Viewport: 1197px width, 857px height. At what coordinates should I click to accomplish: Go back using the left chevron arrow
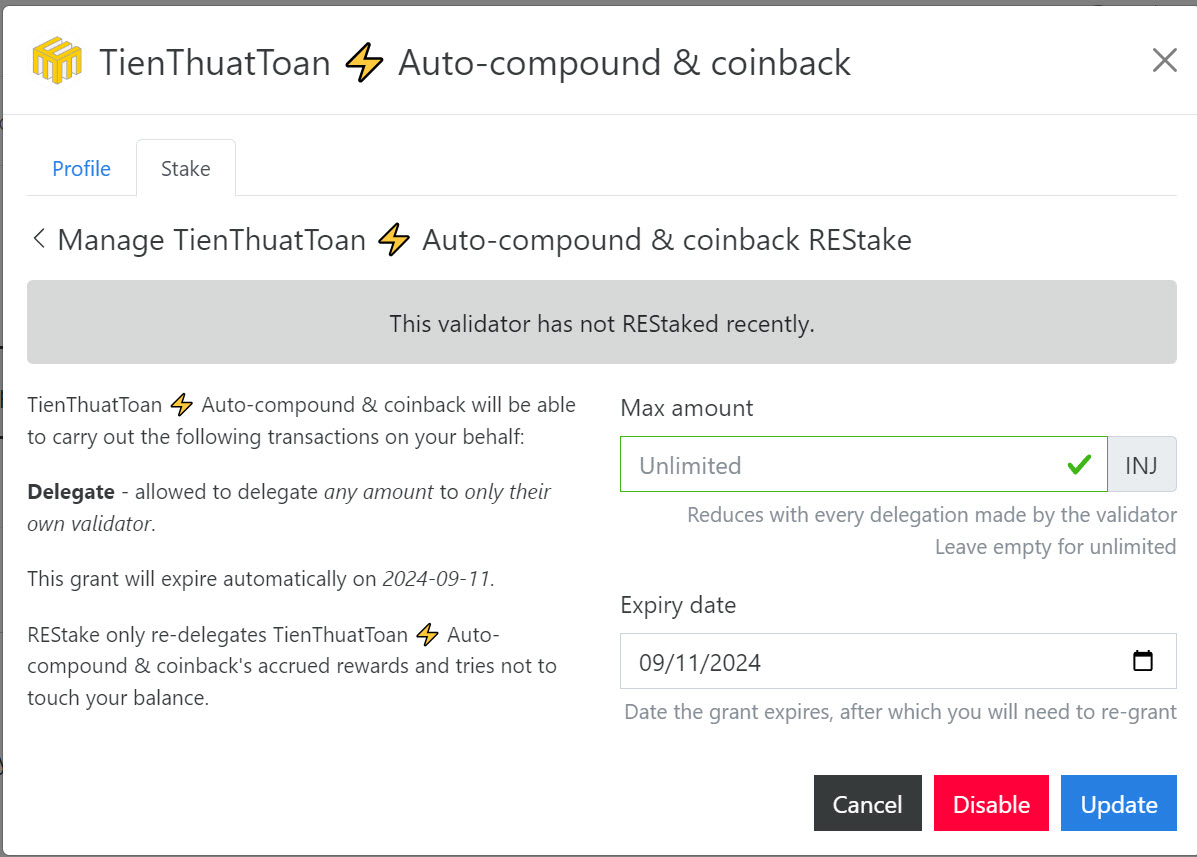pyautogui.click(x=39, y=239)
